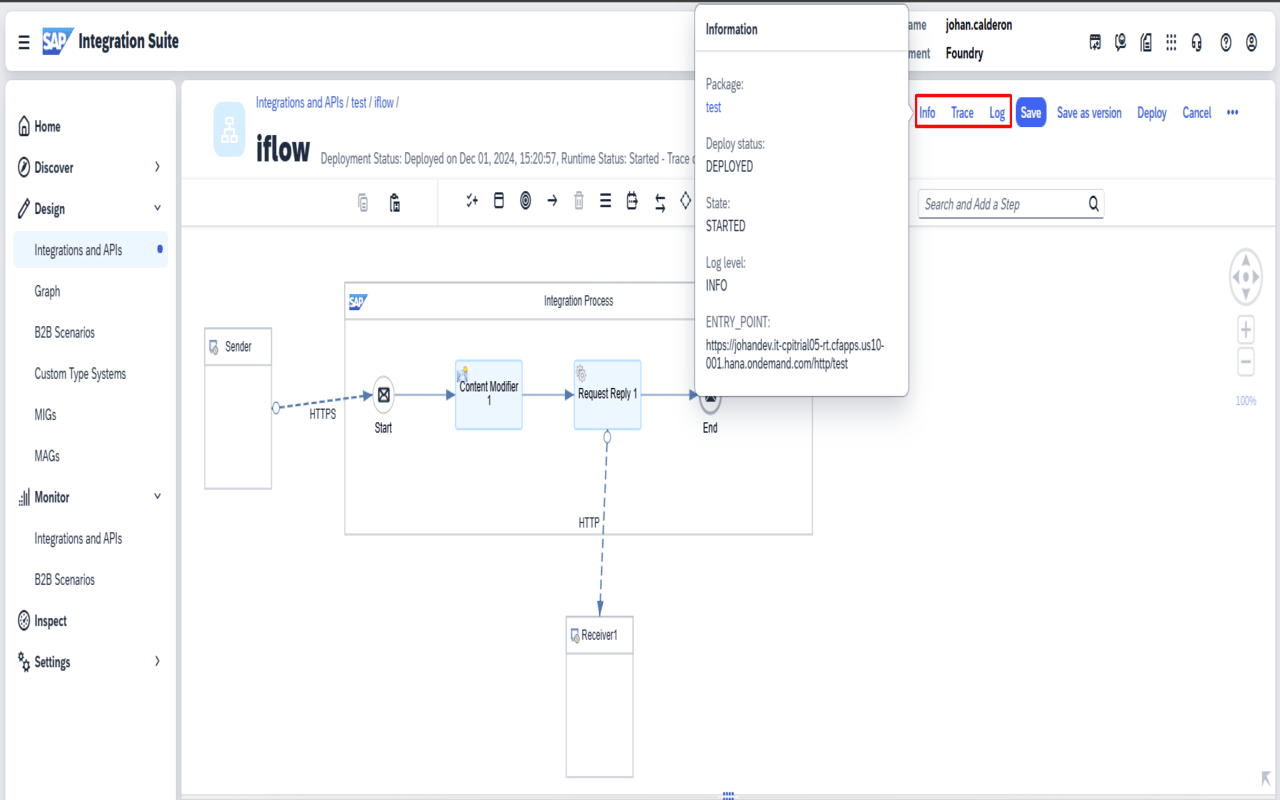This screenshot has height=800, width=1280.
Task: Select the diamond routing icon in palette
Action: (x=685, y=201)
